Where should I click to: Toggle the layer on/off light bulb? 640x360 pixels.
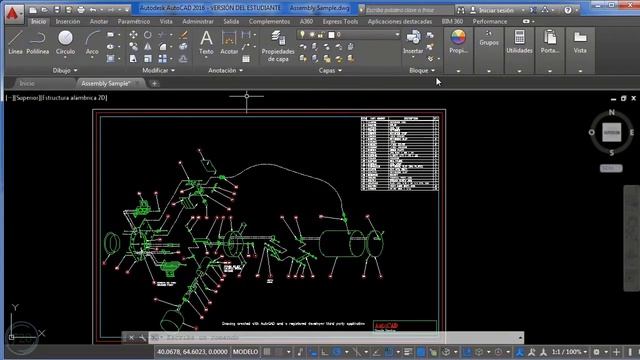click(x=302, y=35)
